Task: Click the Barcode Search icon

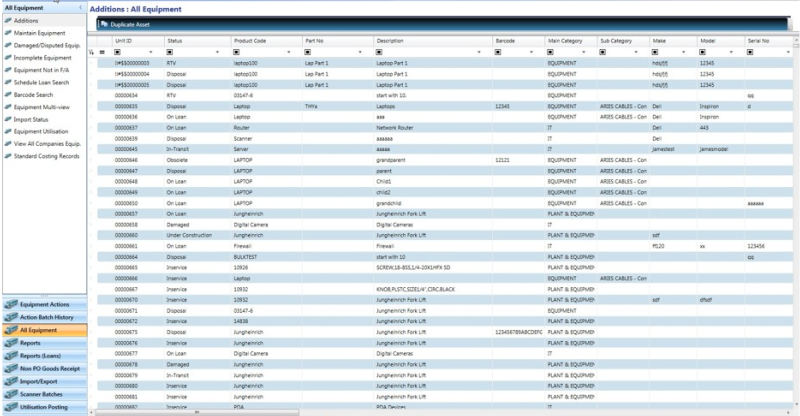Action: point(8,94)
